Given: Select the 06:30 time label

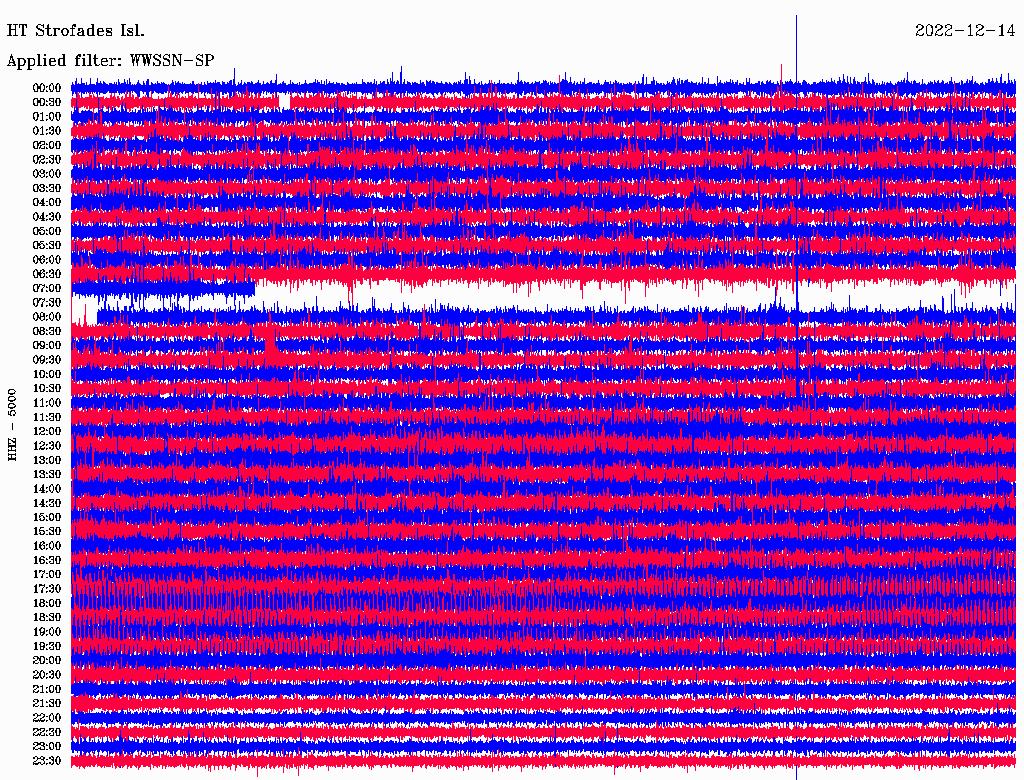Looking at the screenshot, I should click(x=47, y=274).
